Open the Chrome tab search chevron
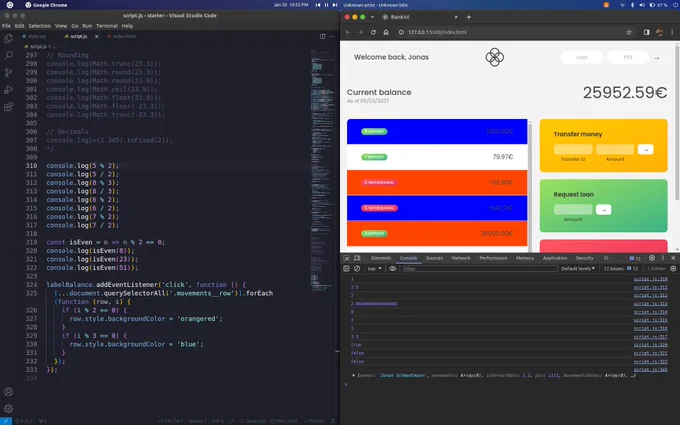 372,17
